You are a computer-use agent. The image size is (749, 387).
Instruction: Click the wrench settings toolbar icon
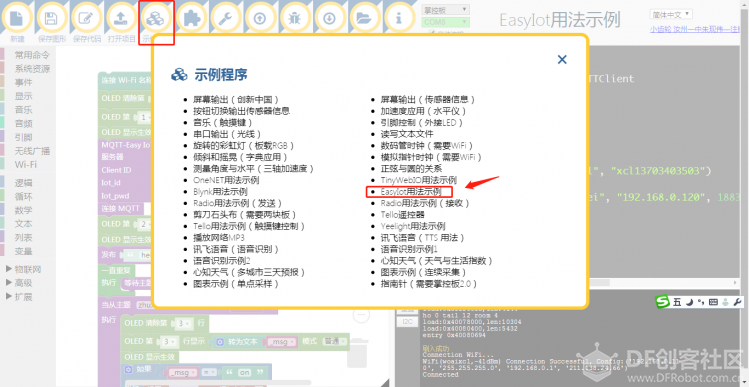point(225,18)
